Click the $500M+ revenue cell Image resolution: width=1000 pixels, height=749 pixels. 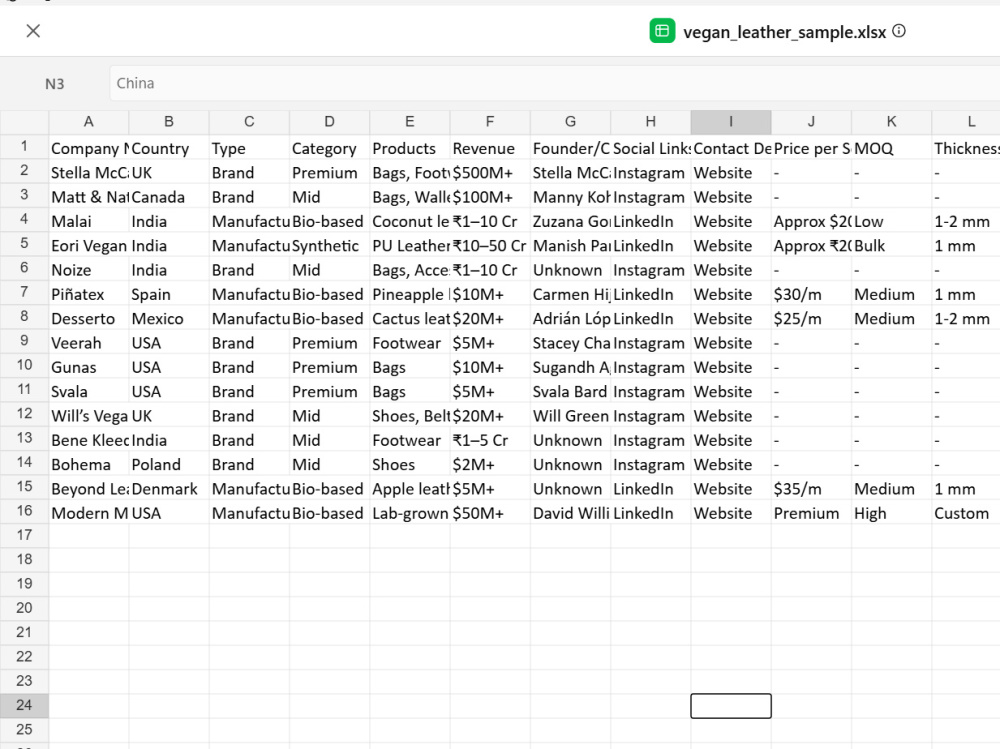(490, 173)
